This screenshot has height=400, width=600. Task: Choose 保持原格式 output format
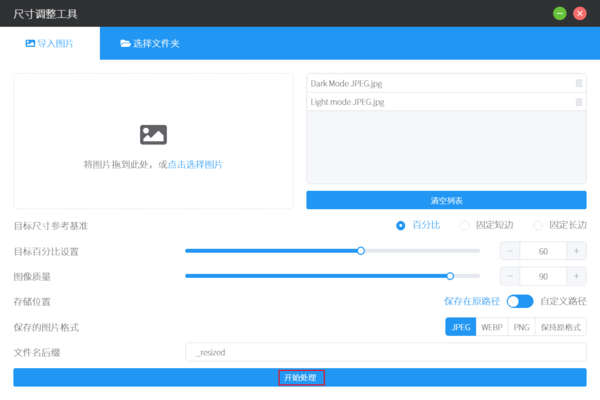pos(561,327)
